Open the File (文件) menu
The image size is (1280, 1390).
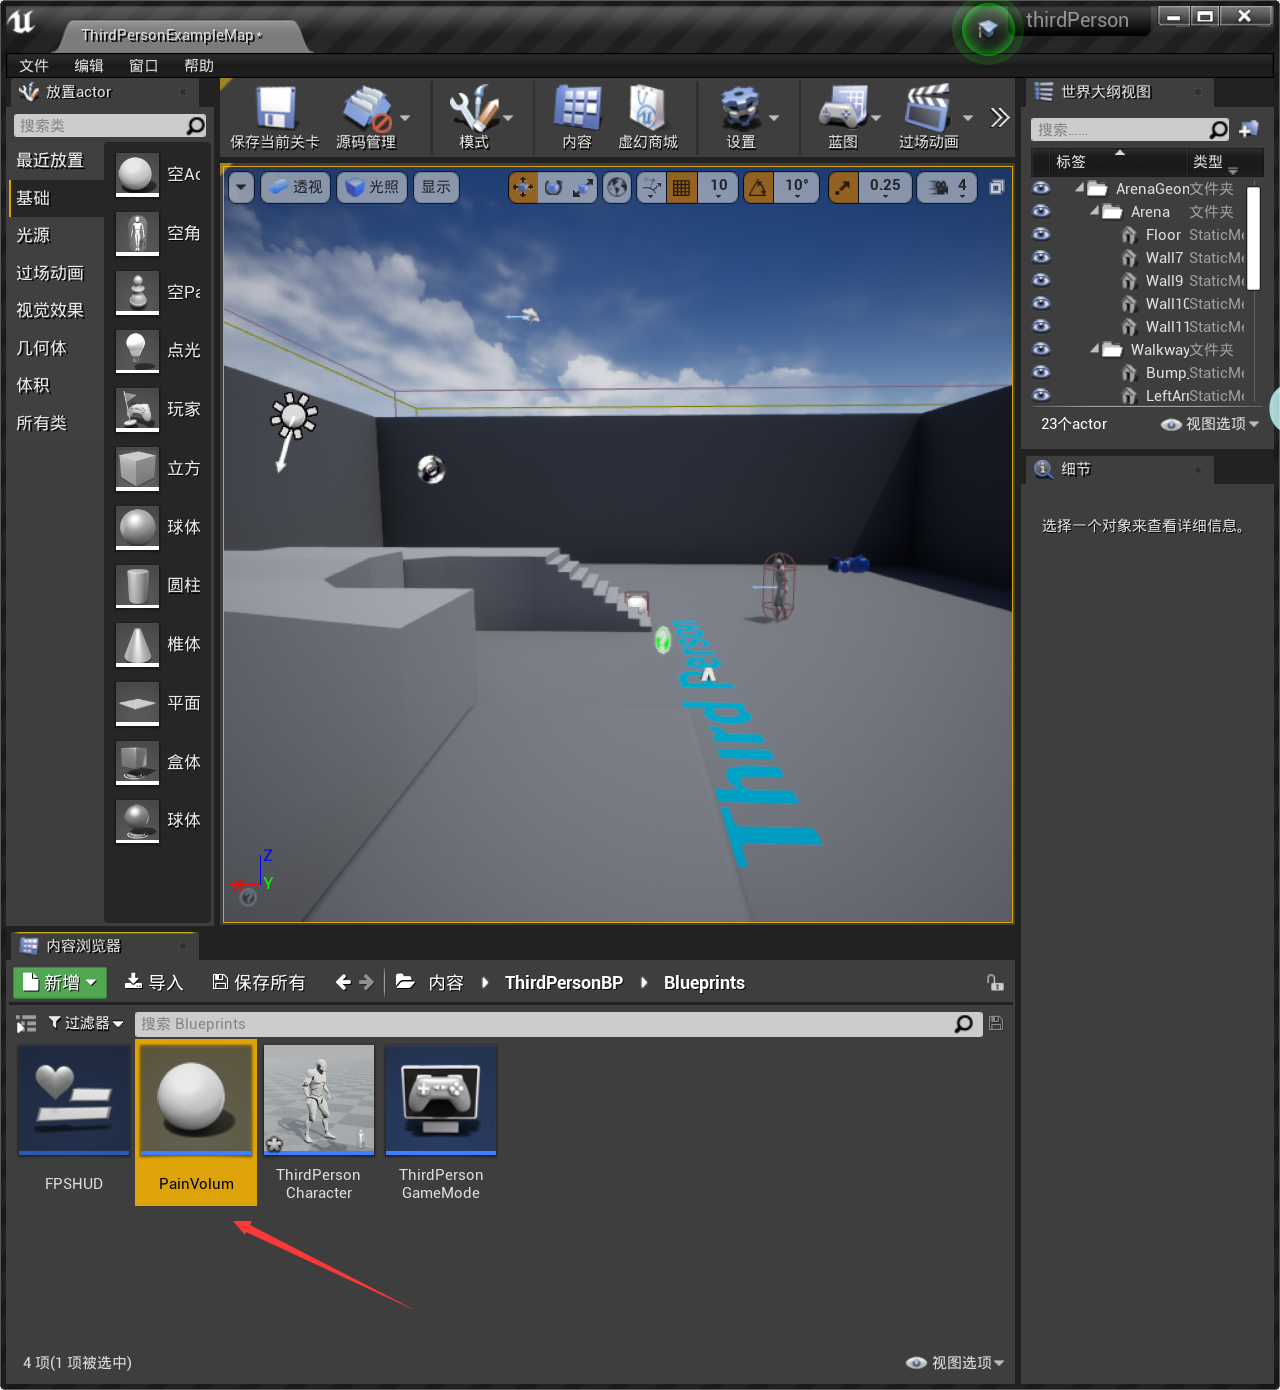(34, 66)
